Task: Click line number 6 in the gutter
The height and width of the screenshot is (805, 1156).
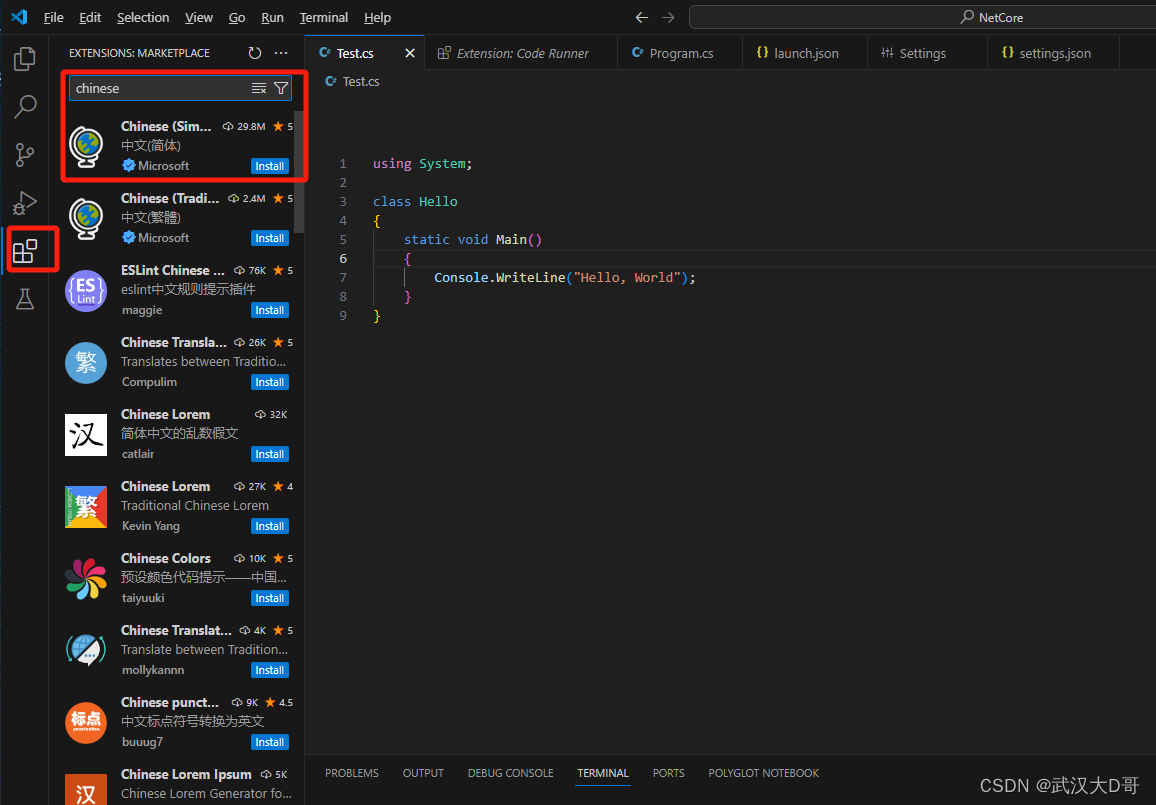Action: (x=343, y=259)
